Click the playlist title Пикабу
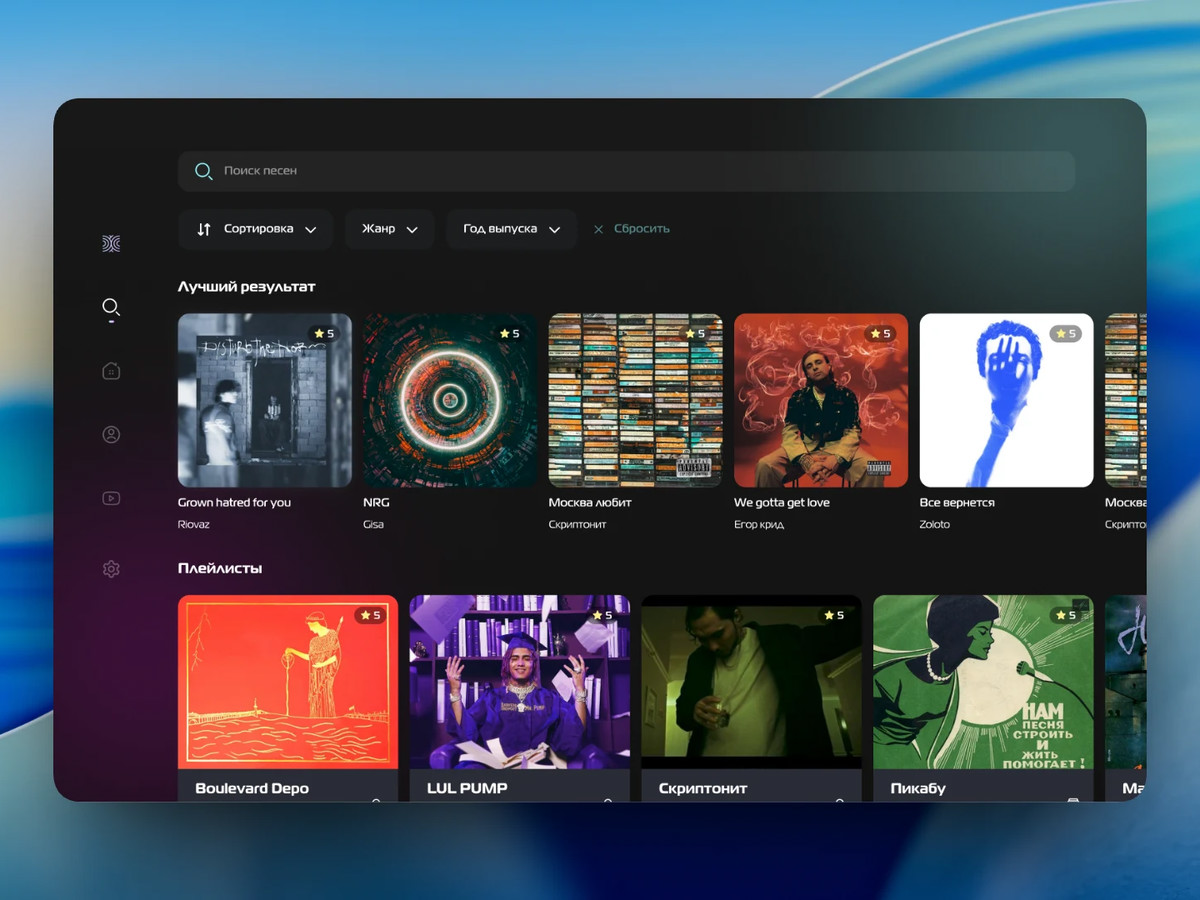This screenshot has height=900, width=1200. 918,788
